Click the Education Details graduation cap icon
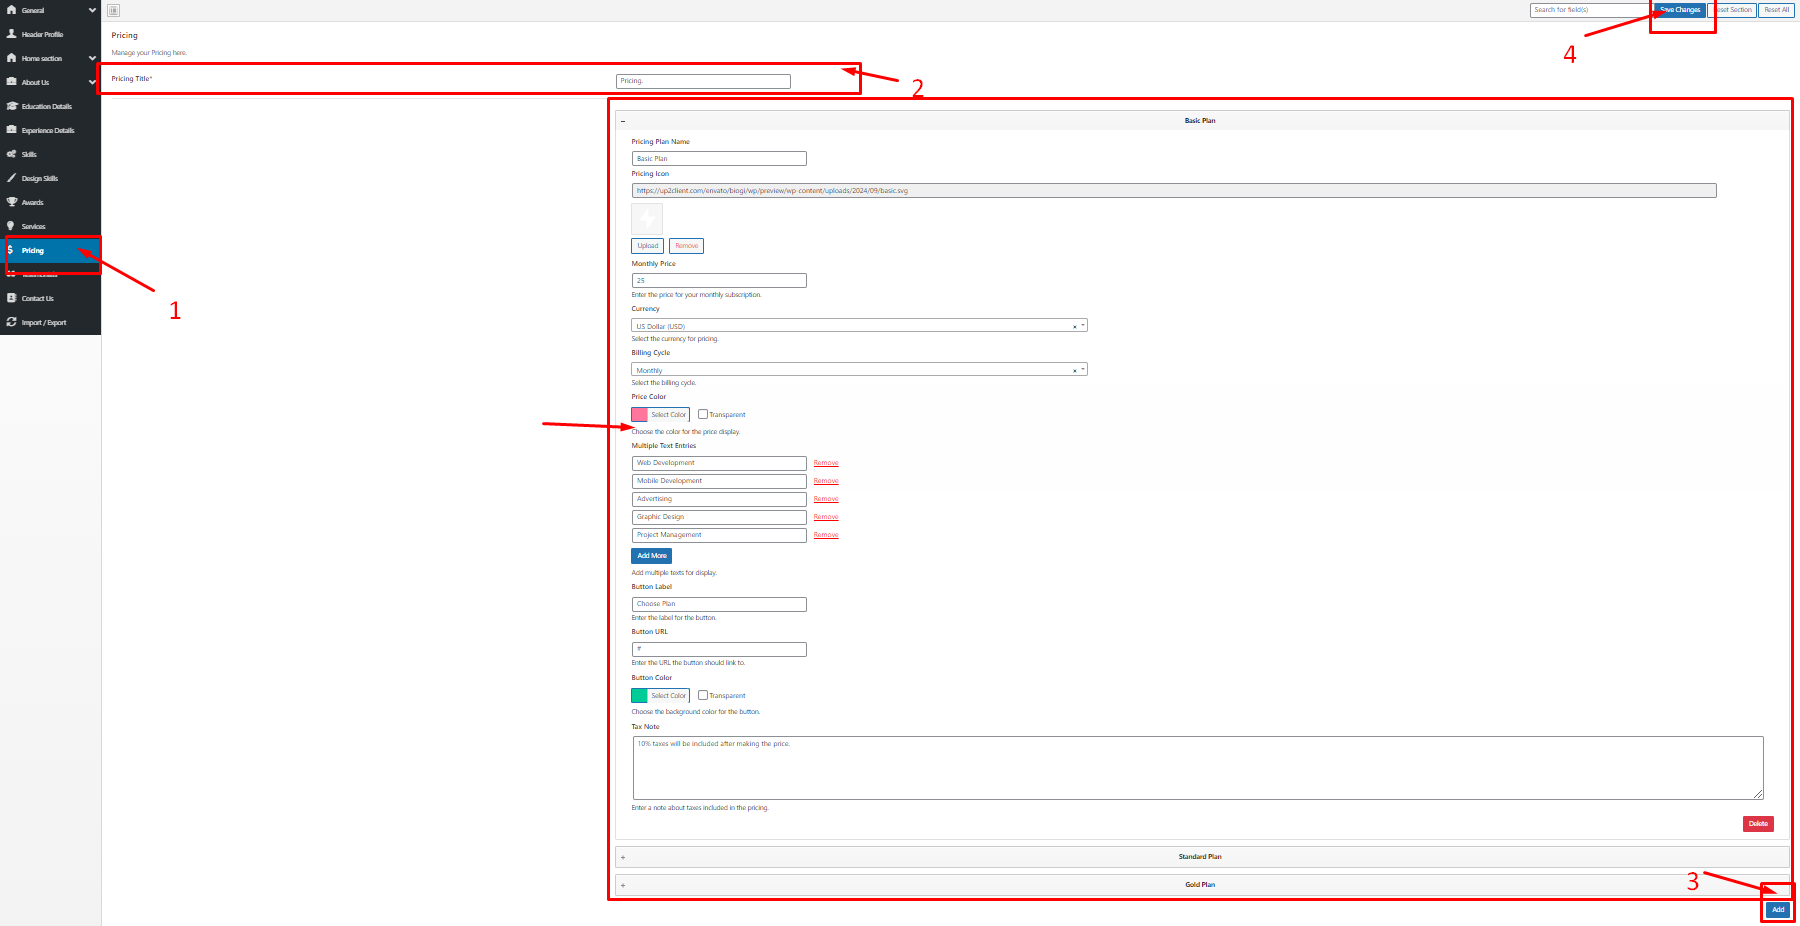The width and height of the screenshot is (1800, 926). point(11,106)
